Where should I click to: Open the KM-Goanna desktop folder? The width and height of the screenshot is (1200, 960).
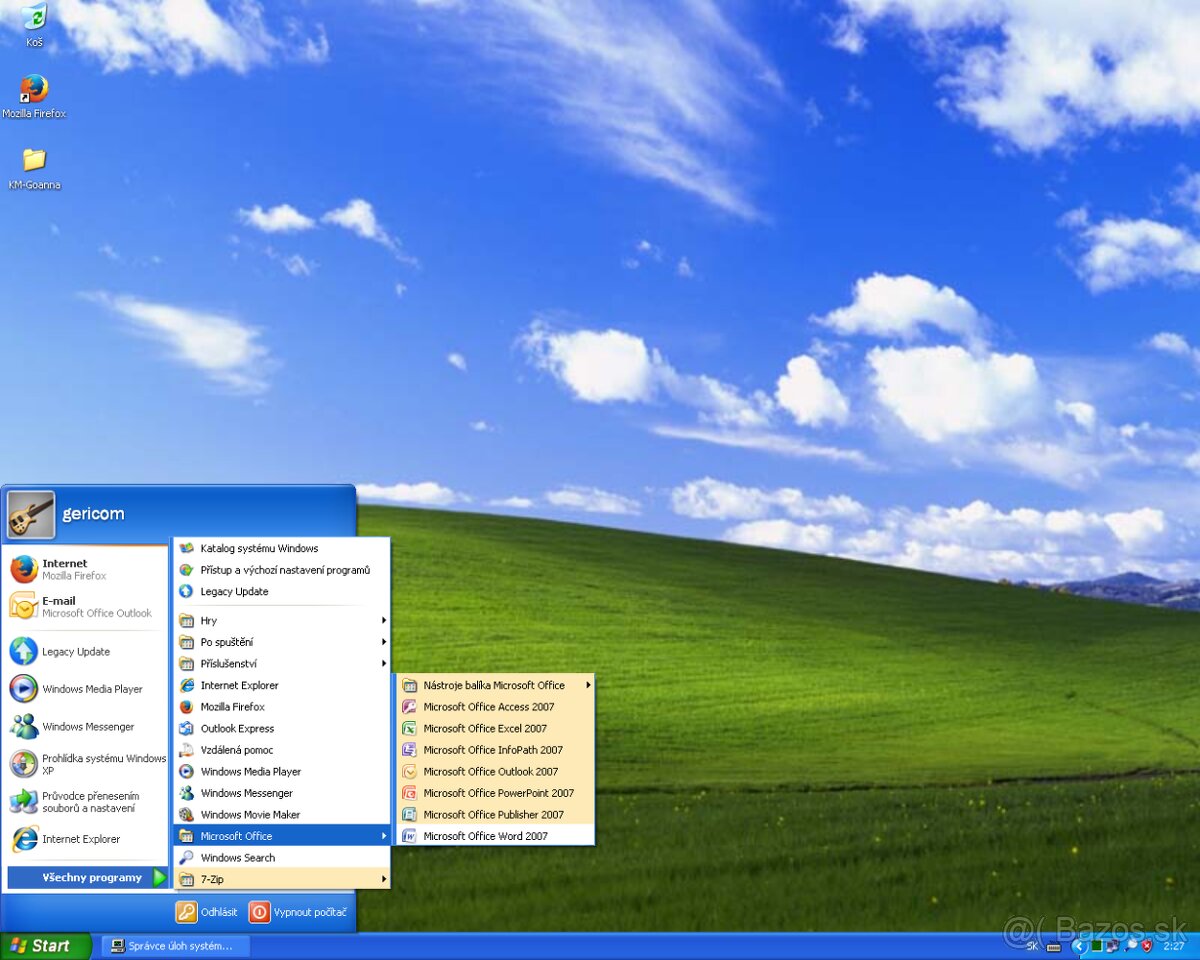35,160
